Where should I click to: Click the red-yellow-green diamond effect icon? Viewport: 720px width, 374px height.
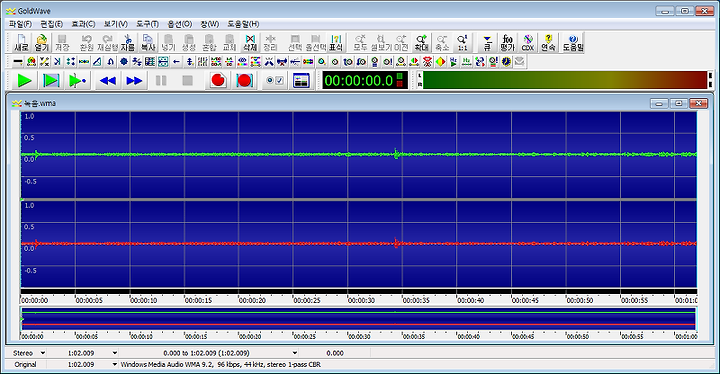tap(440, 61)
